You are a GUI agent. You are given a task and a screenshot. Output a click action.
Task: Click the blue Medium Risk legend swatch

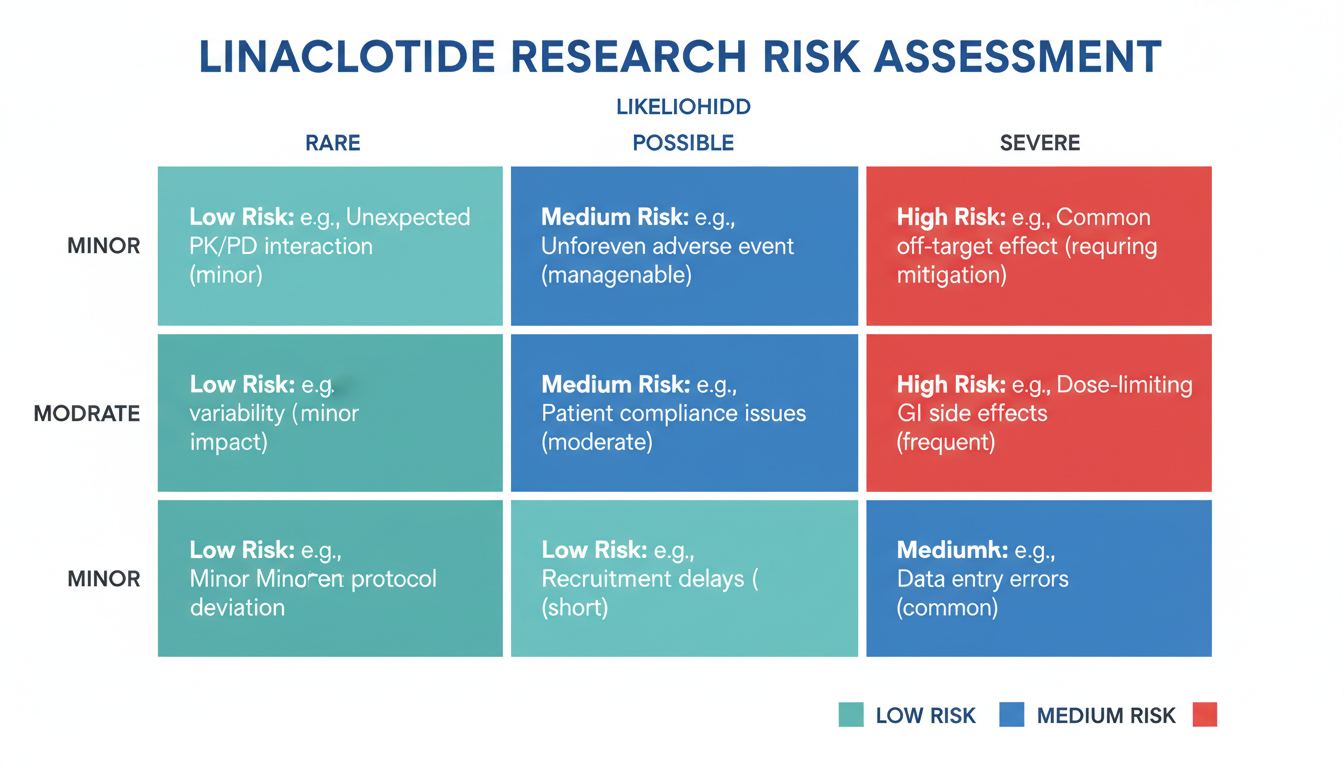[x=1012, y=714]
